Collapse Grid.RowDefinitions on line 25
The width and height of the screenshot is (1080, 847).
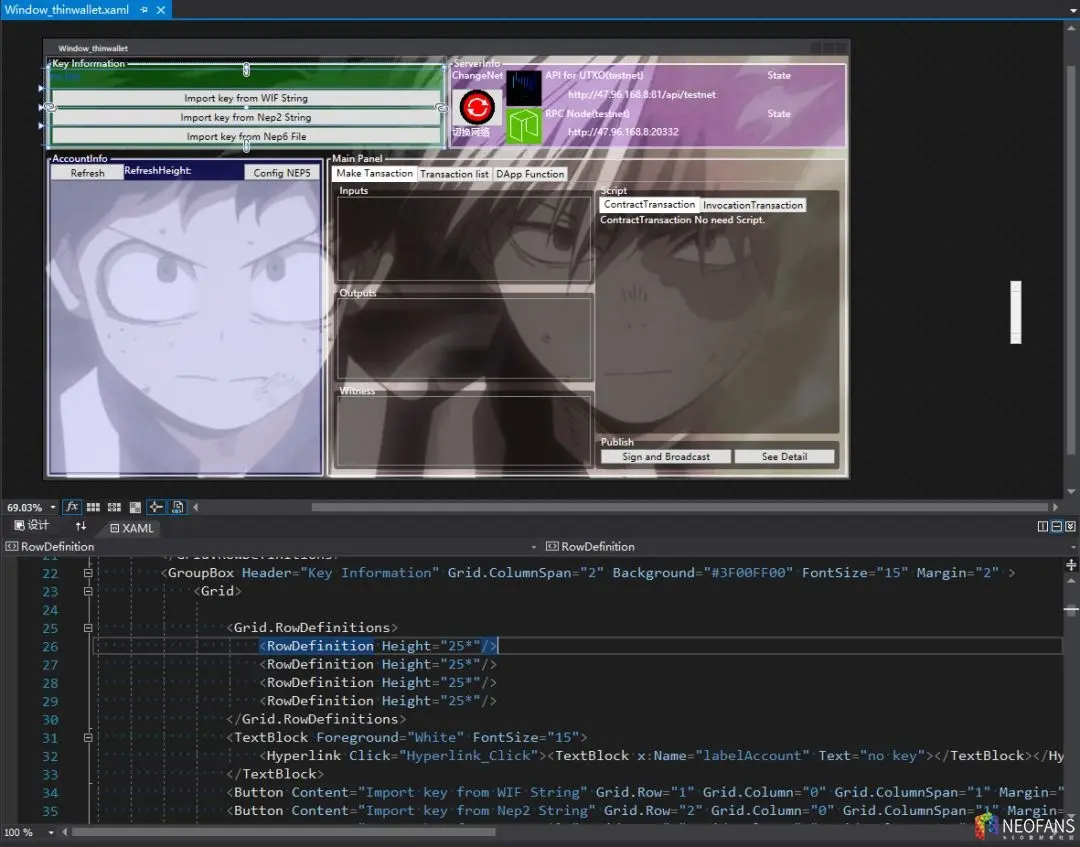(x=88, y=628)
